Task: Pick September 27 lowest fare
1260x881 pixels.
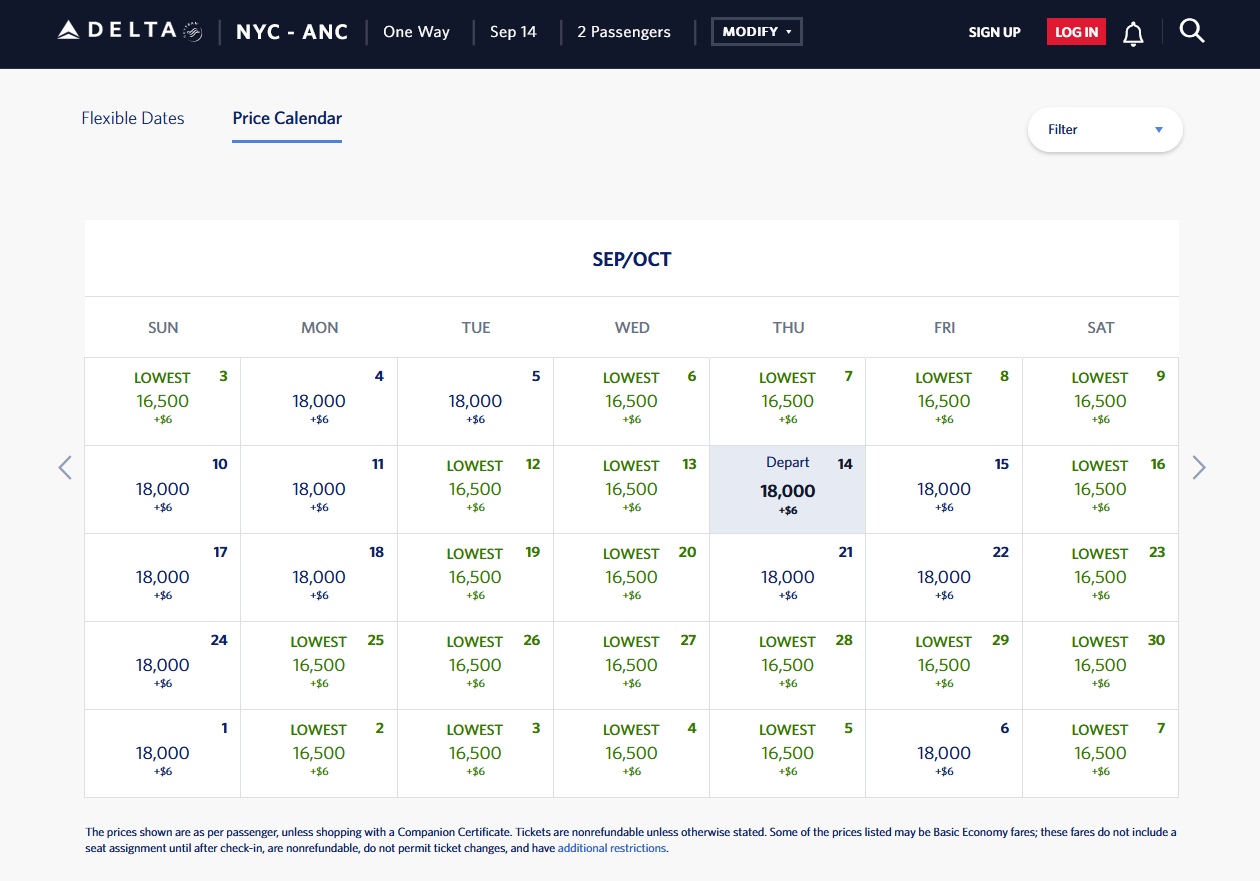Action: point(632,666)
